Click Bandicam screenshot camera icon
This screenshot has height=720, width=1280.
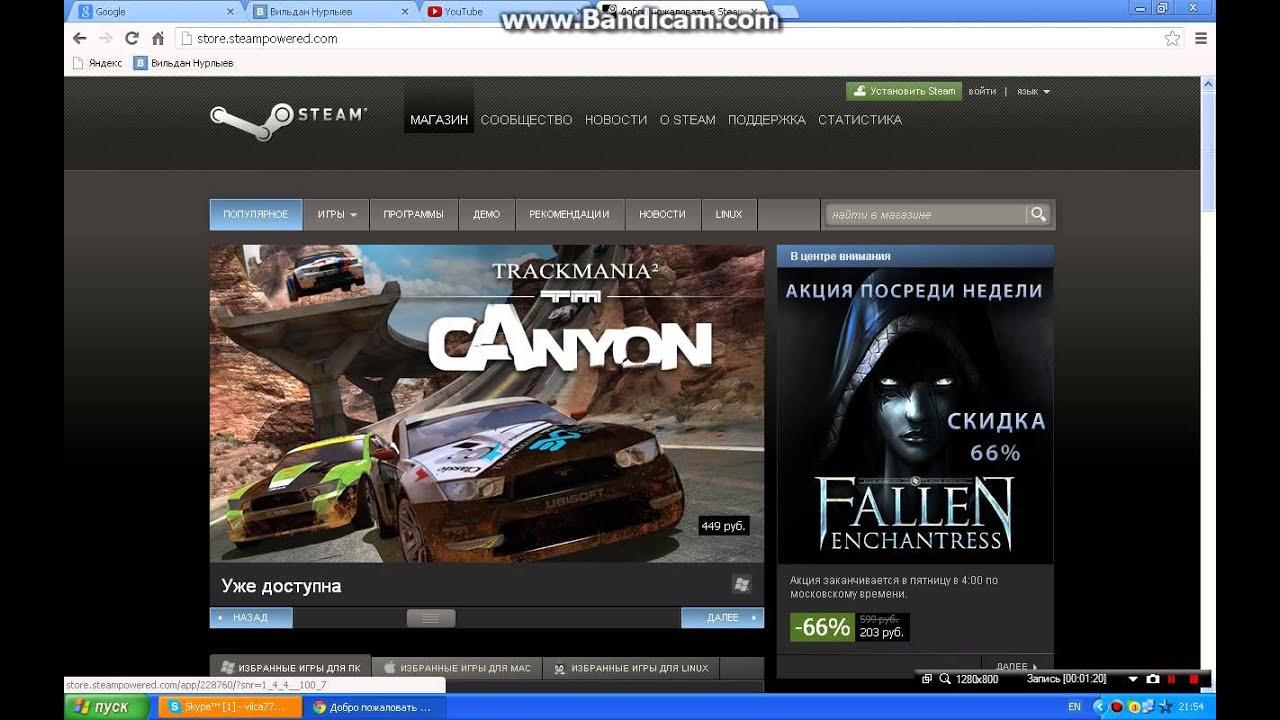click(1153, 679)
